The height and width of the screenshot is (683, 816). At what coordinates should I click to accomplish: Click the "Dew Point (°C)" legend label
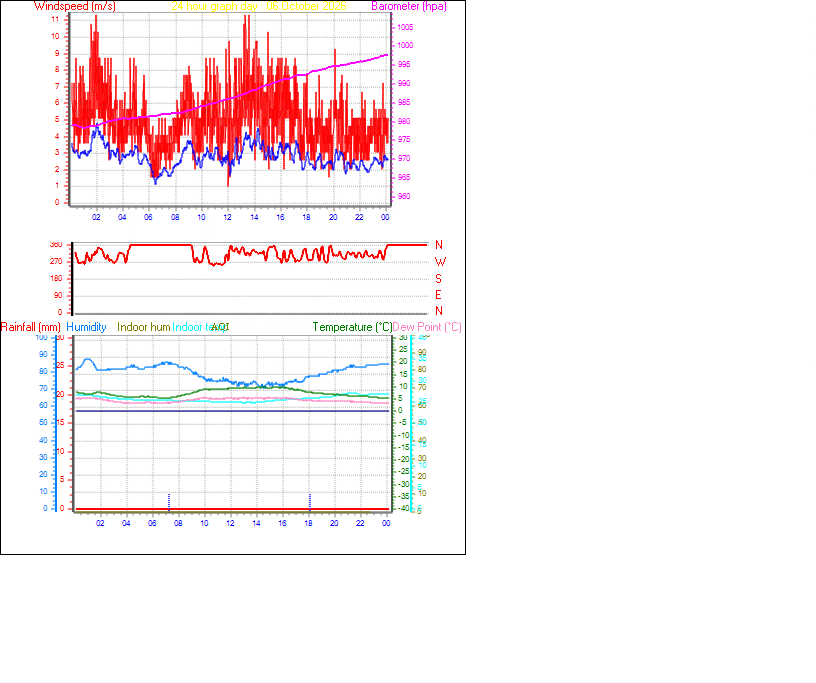tap(427, 327)
